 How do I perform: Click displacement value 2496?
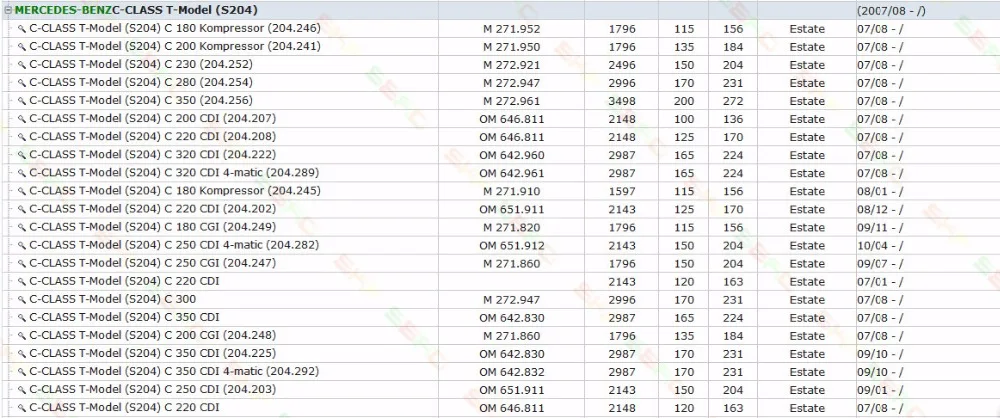tap(622, 65)
